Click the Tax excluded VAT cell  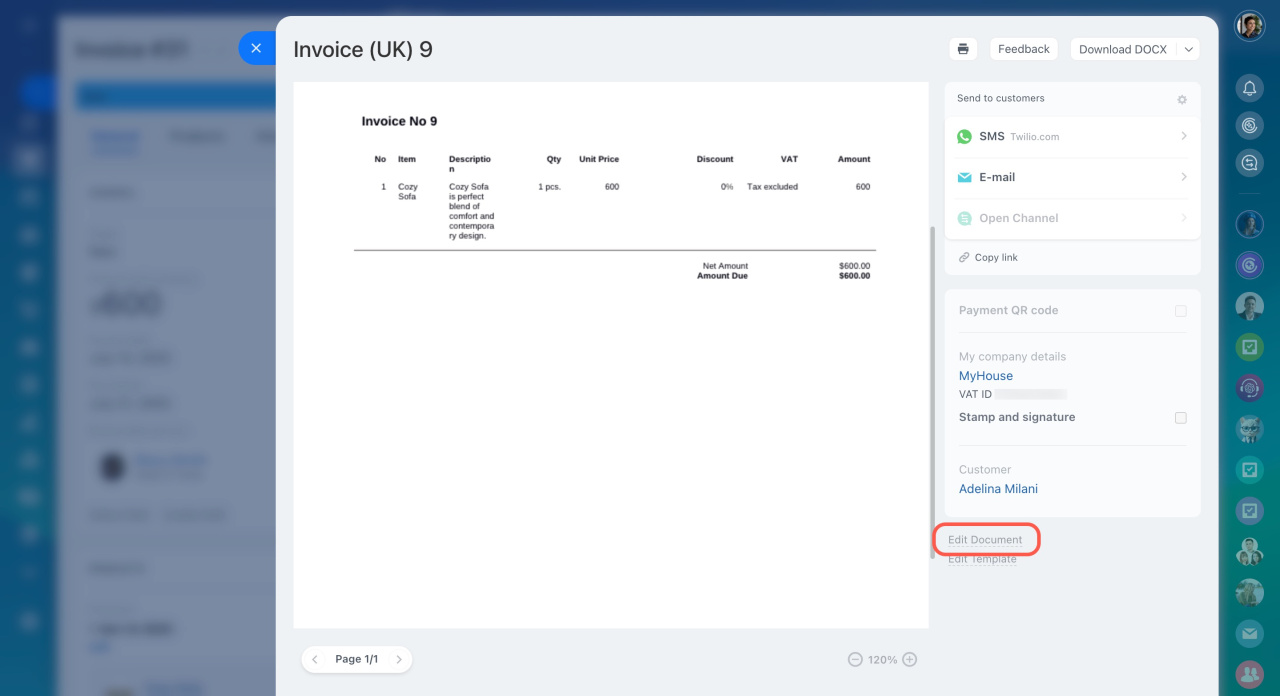[772, 187]
